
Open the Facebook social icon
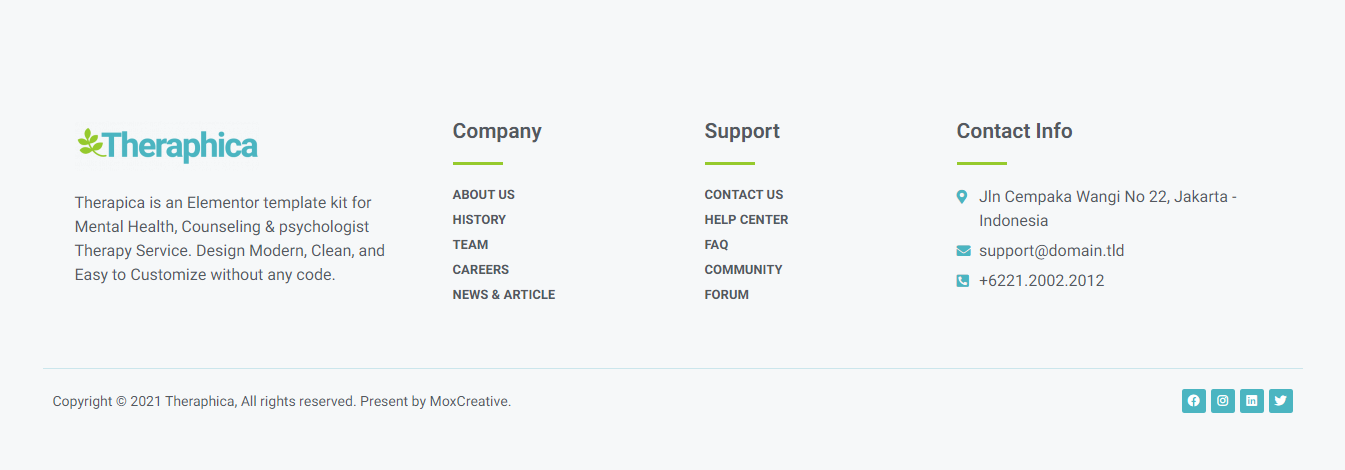(x=1193, y=401)
